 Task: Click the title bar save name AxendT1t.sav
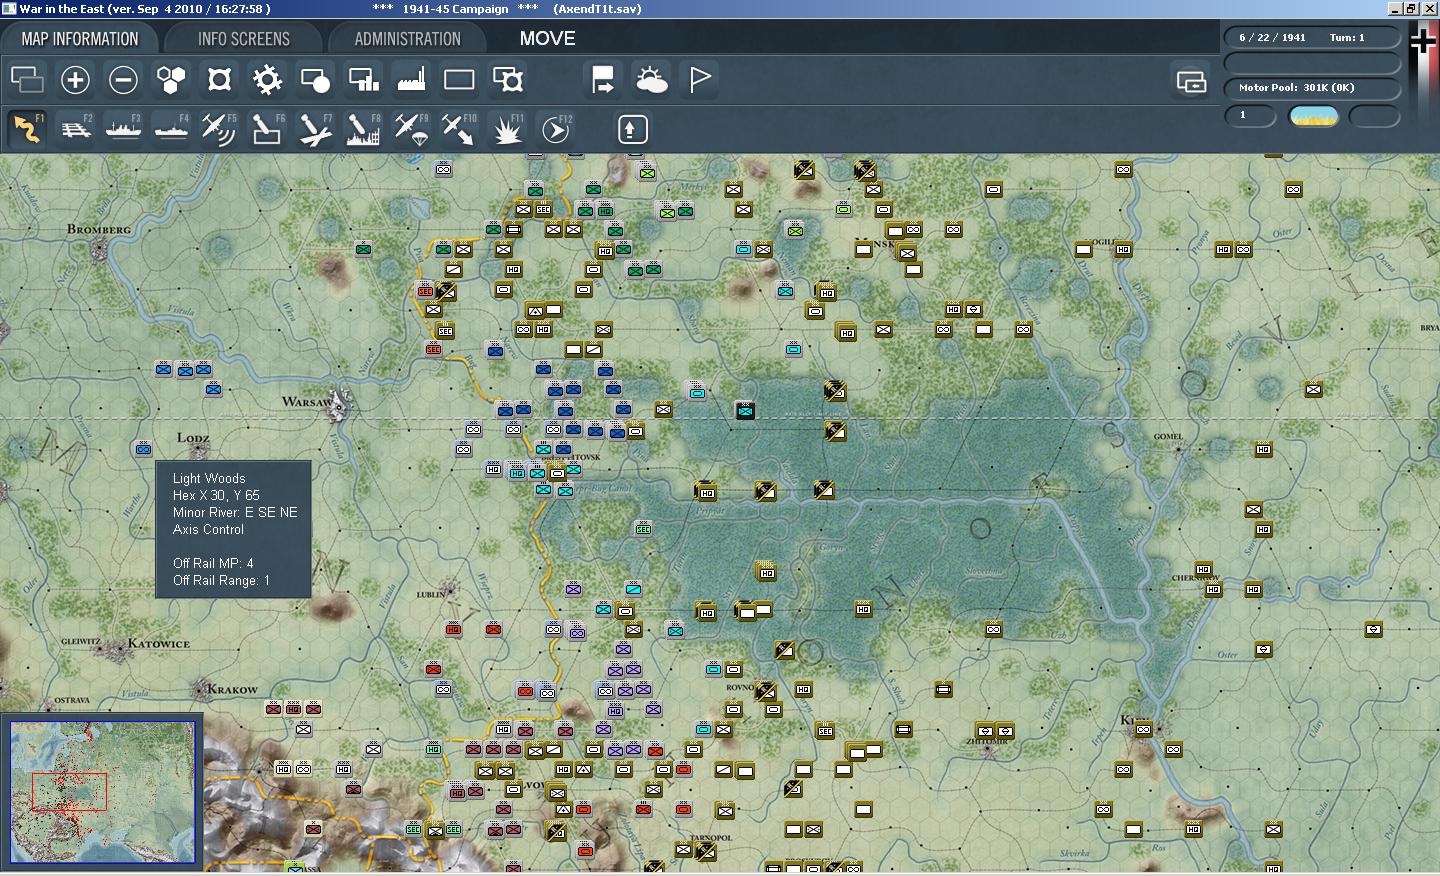pyautogui.click(x=597, y=9)
